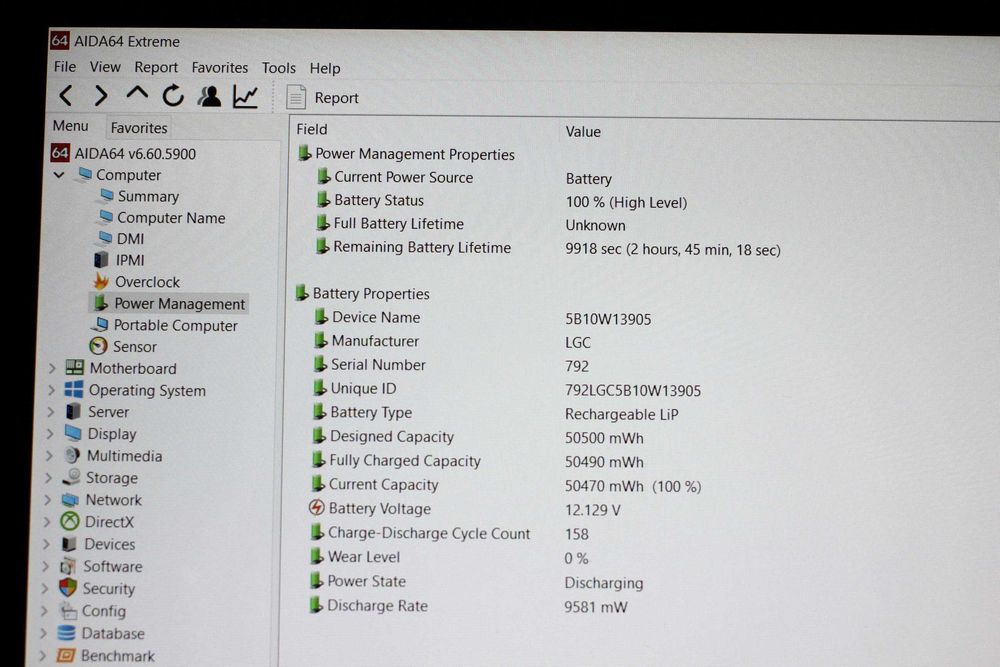The image size is (1000, 667).
Task: Open the Summary tree item
Action: pos(148,196)
